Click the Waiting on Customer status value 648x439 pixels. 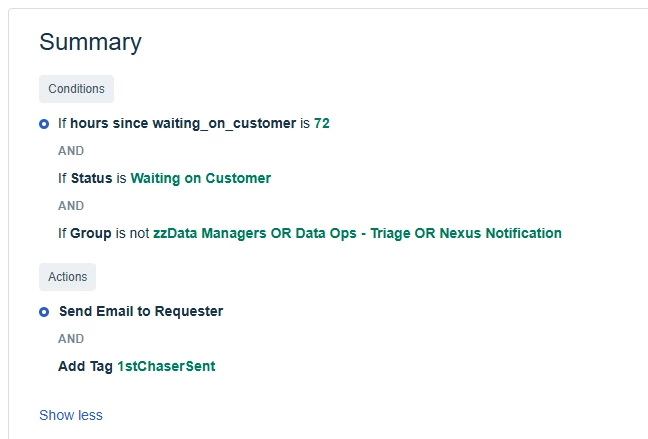[200, 179]
